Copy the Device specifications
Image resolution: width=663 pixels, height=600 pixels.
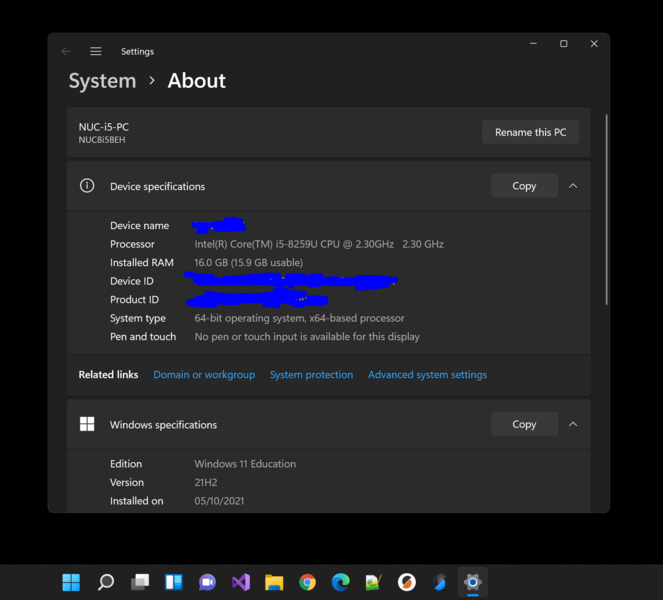(x=524, y=186)
